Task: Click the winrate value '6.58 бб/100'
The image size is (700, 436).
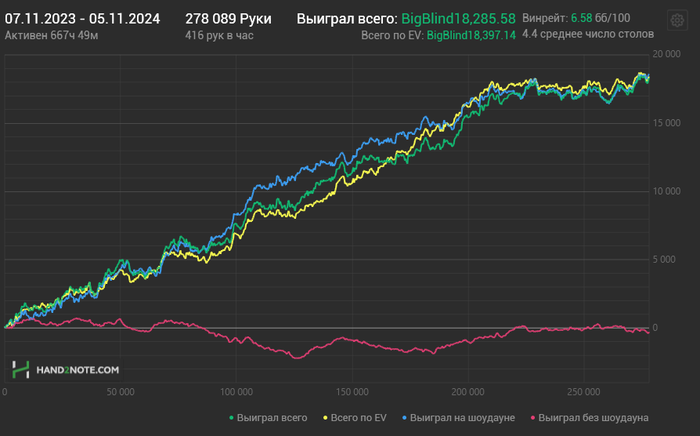Action: [600, 18]
